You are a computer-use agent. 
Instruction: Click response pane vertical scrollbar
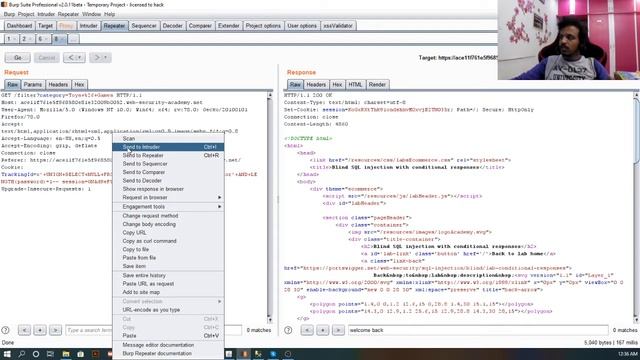click(636, 208)
